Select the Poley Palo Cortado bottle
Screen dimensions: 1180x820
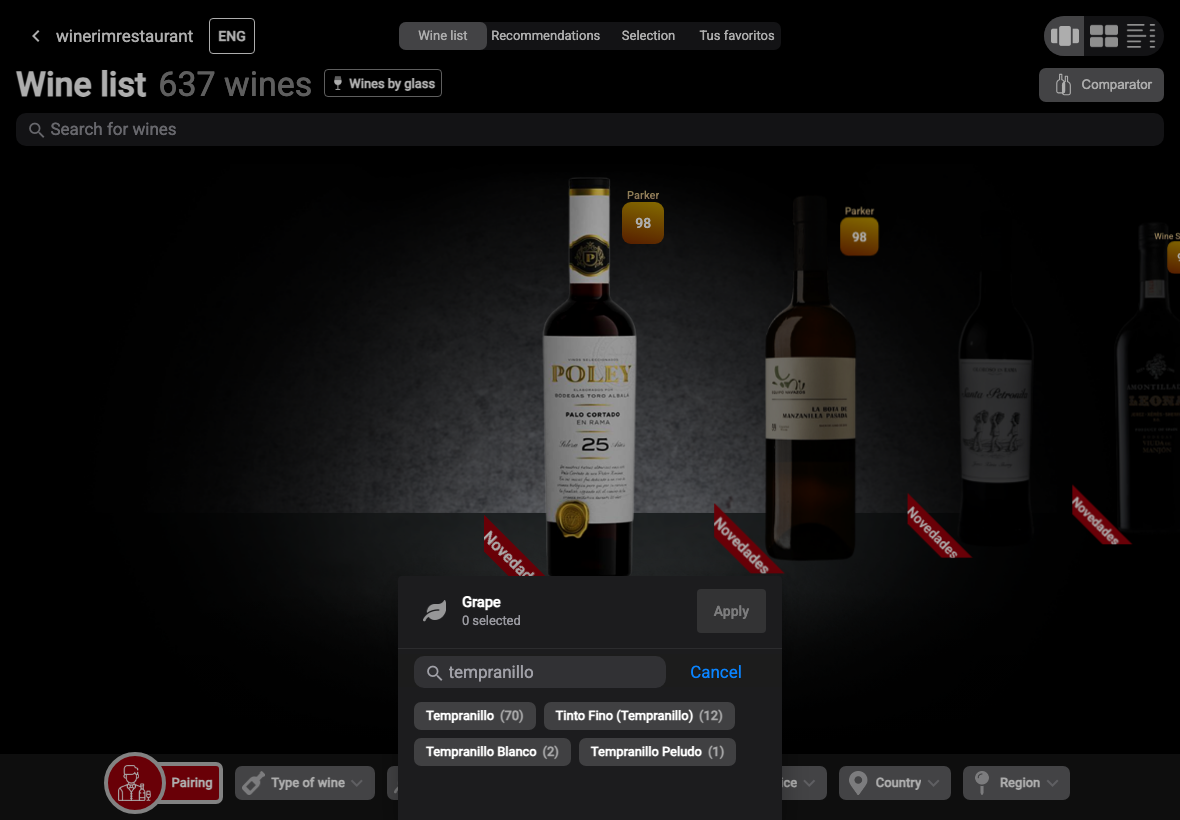589,376
